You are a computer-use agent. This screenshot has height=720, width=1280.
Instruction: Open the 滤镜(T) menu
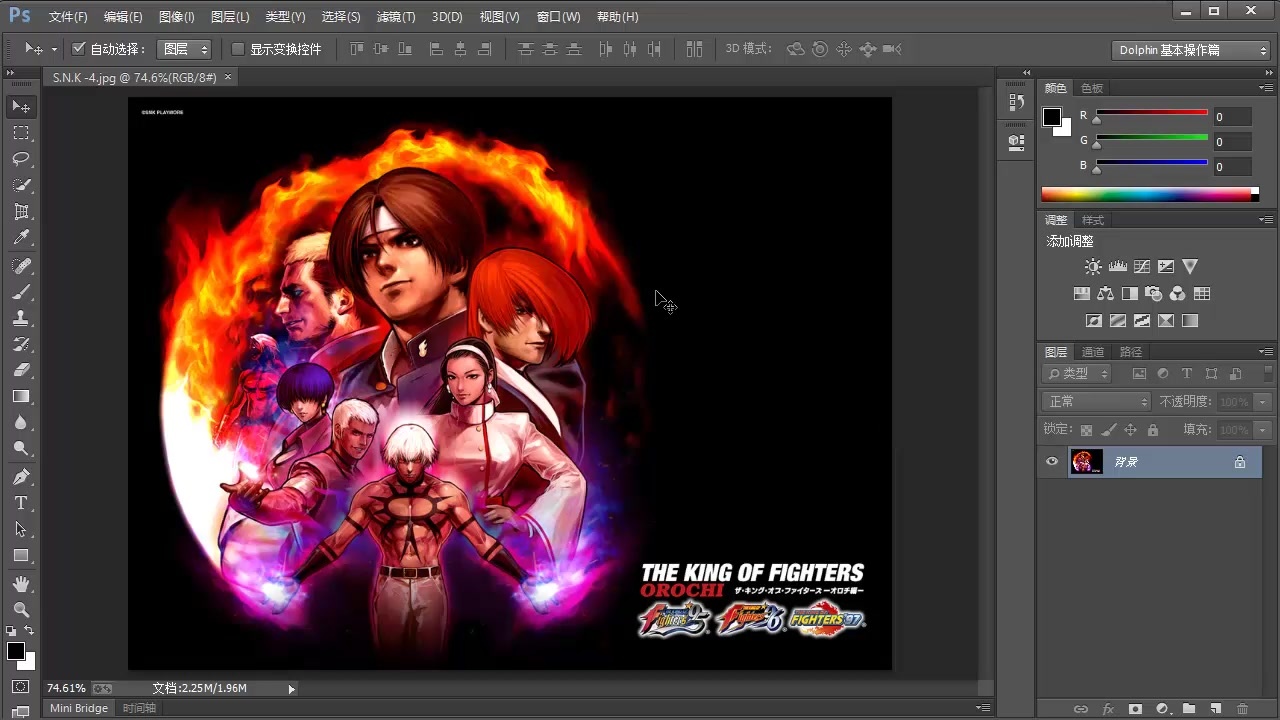coord(396,17)
